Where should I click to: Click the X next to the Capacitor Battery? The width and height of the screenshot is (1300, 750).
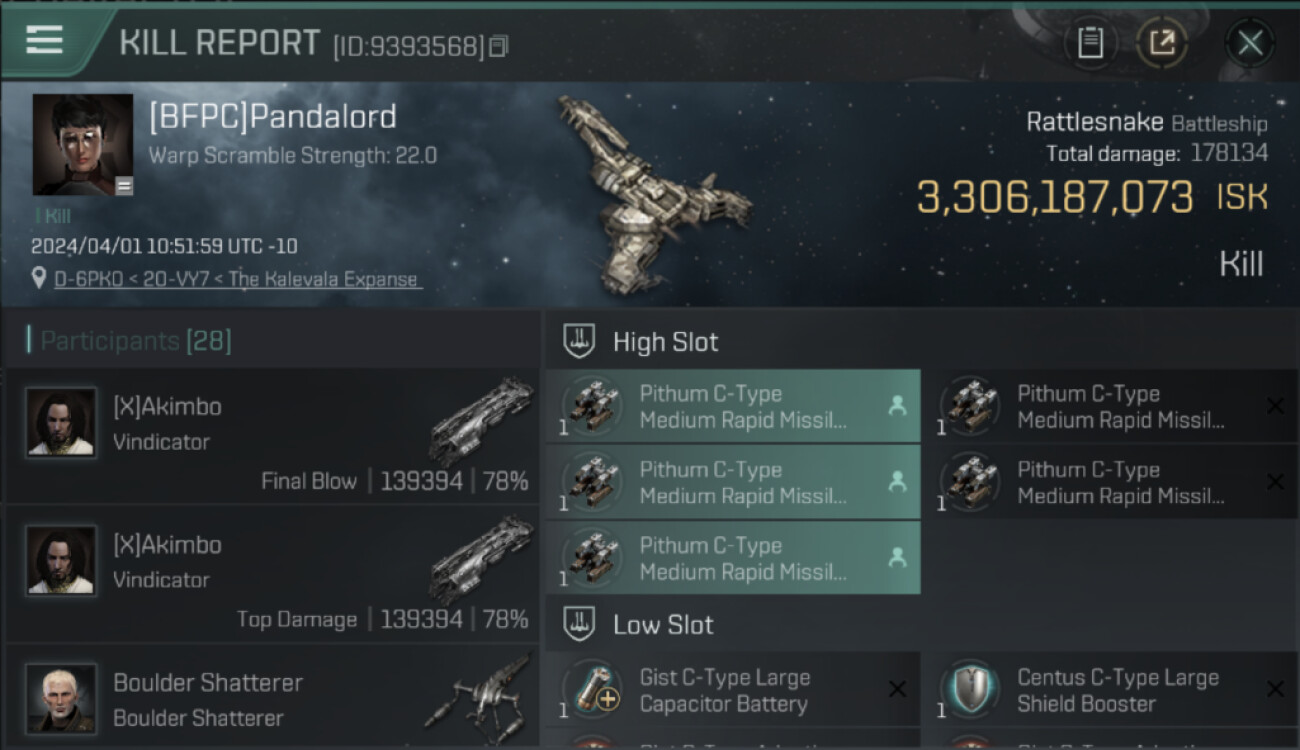897,689
